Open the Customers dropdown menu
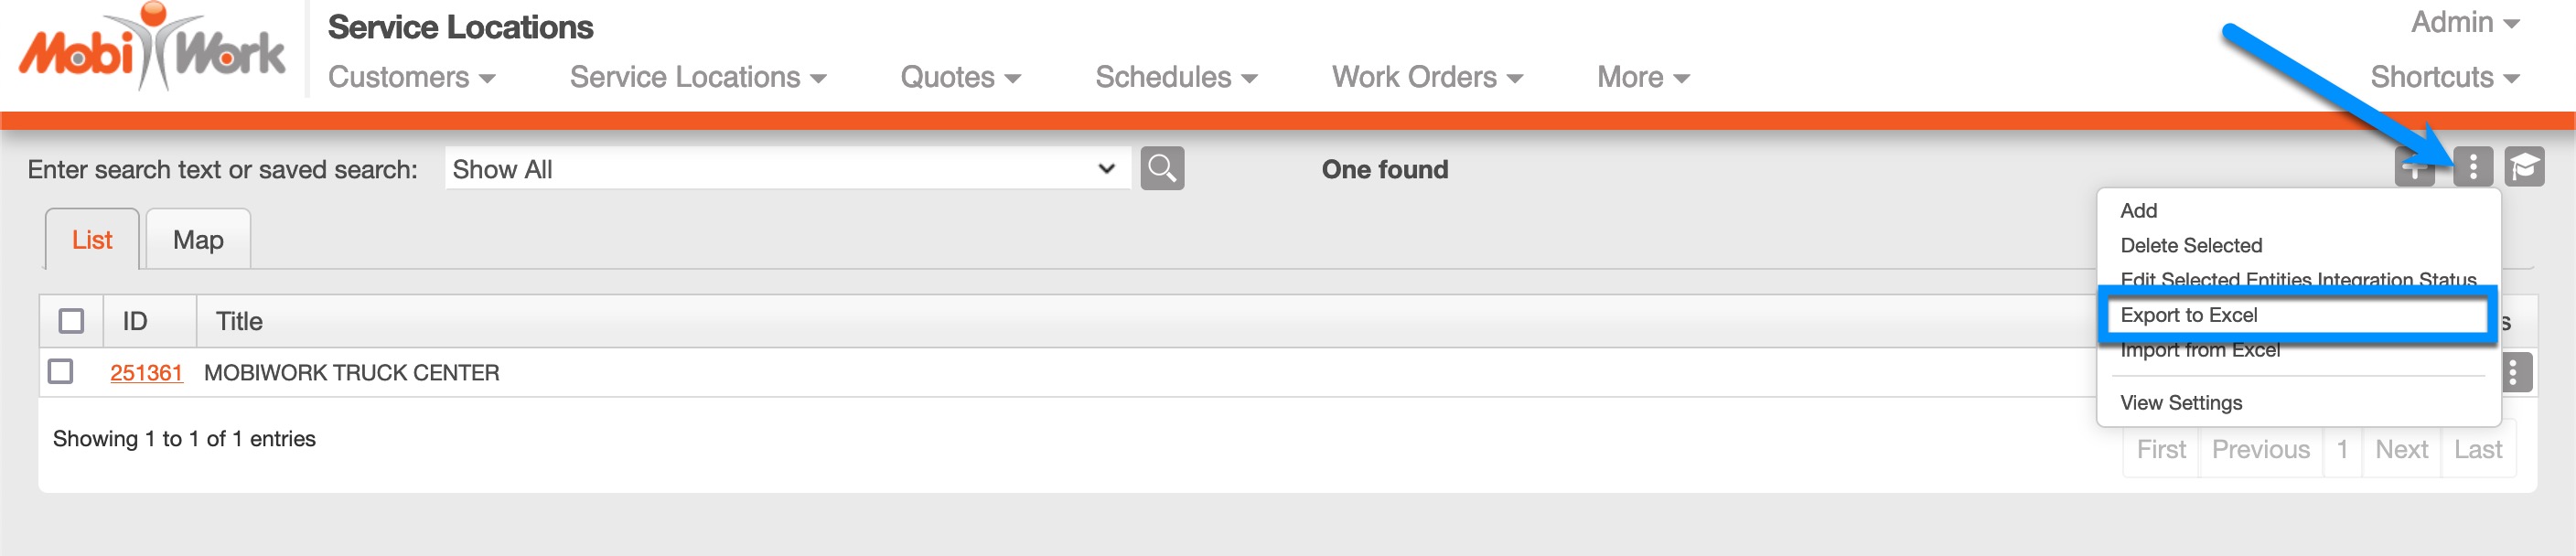The height and width of the screenshot is (556, 2576). coord(411,77)
